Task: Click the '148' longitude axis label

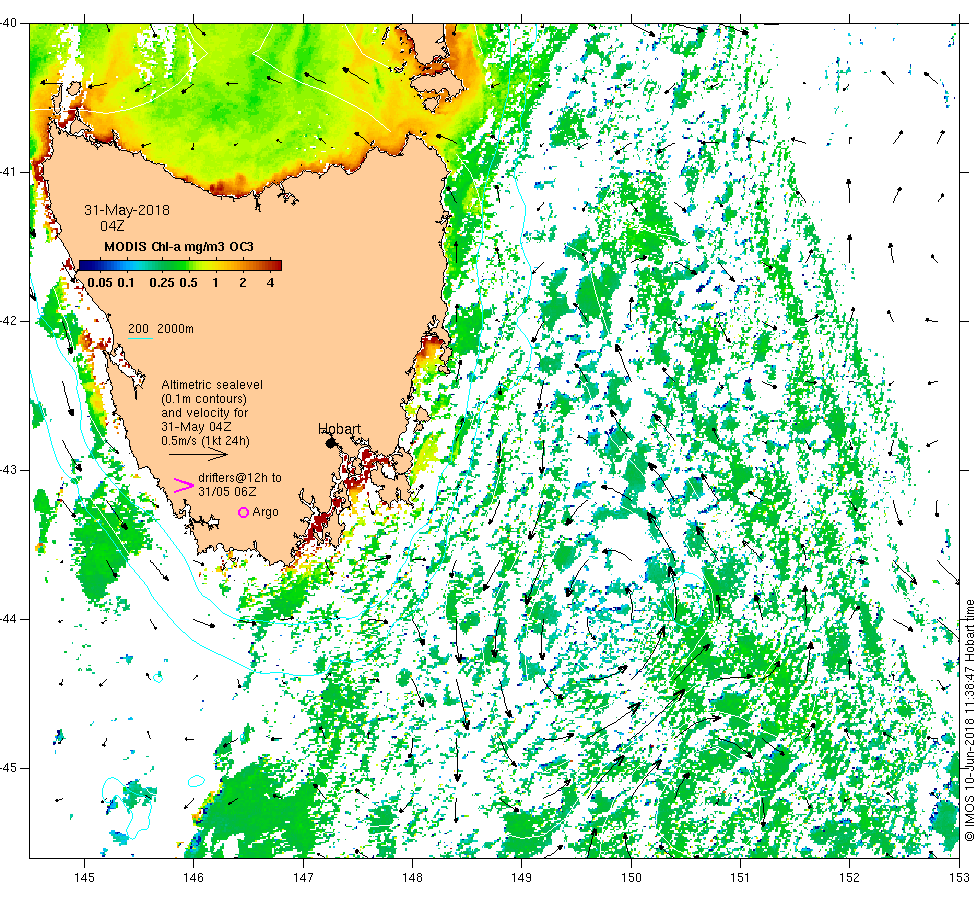Action: (x=412, y=878)
